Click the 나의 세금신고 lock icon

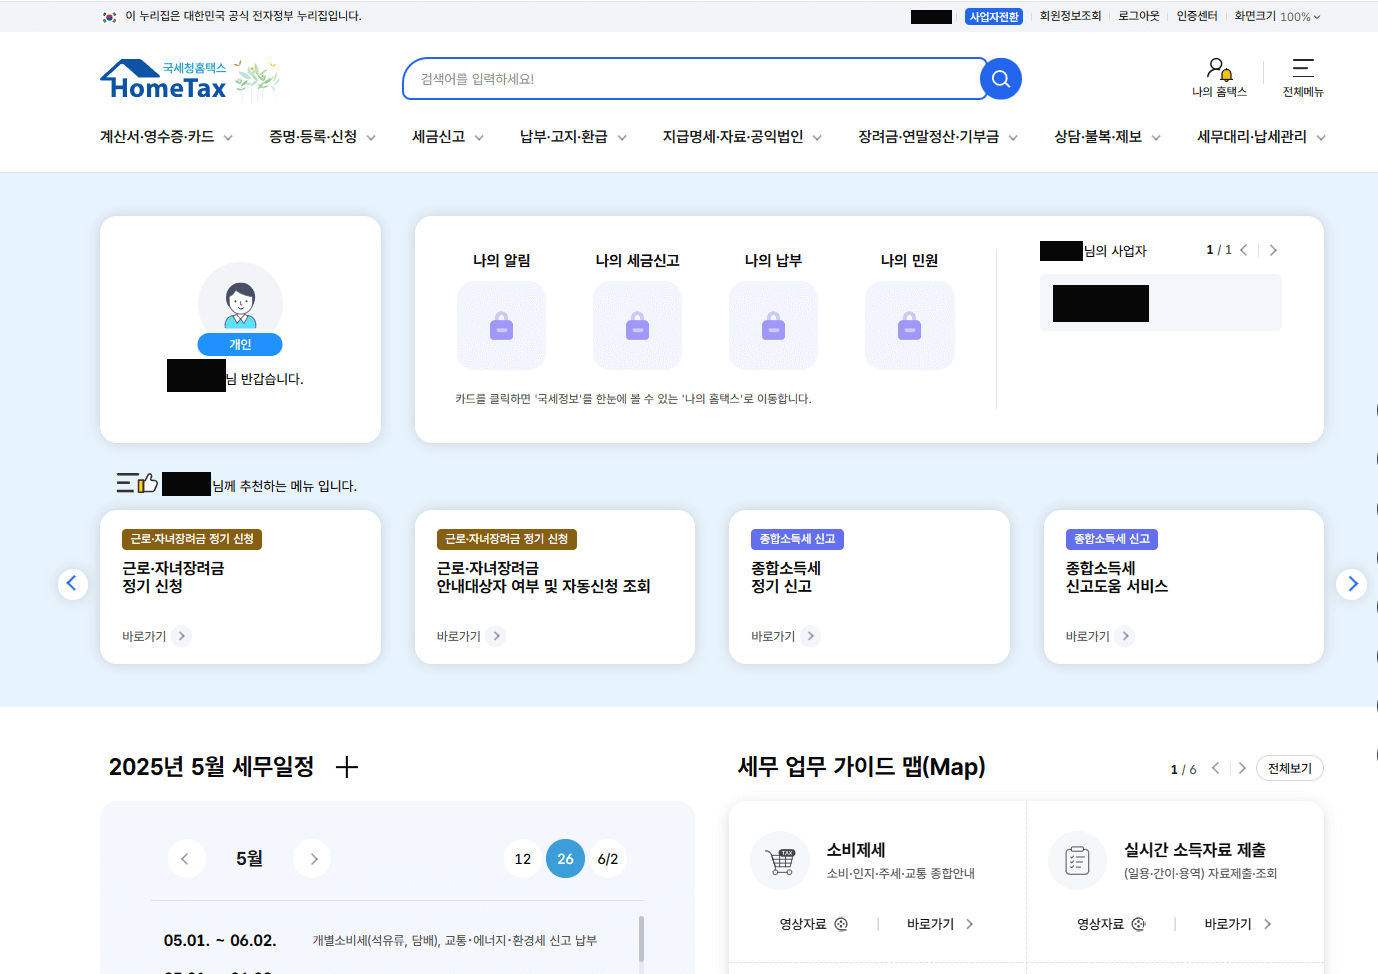[x=637, y=325]
